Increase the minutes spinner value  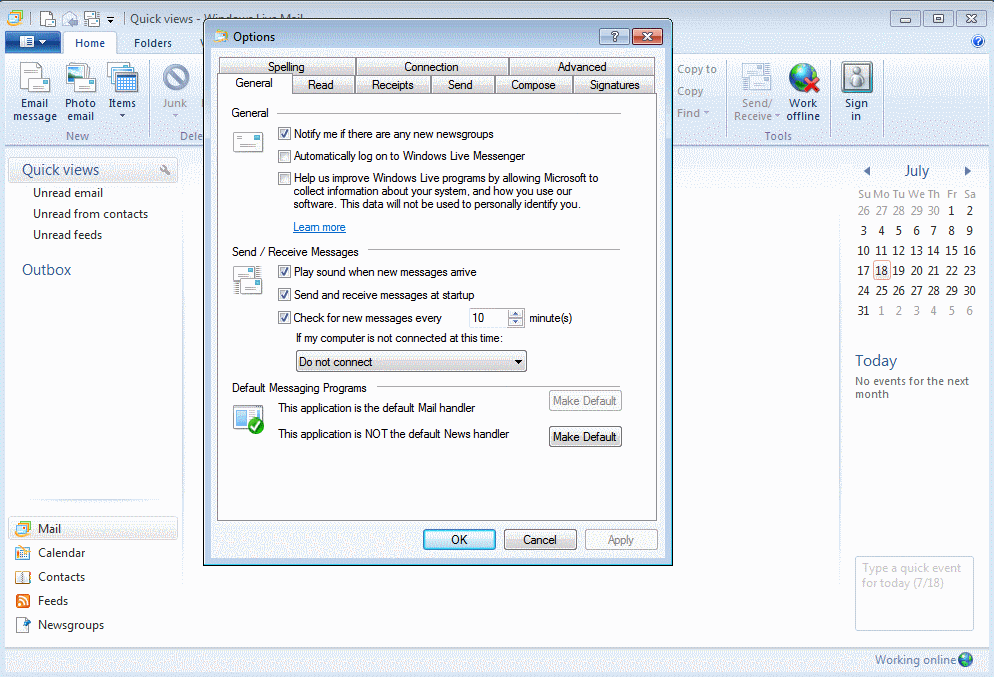[516, 313]
